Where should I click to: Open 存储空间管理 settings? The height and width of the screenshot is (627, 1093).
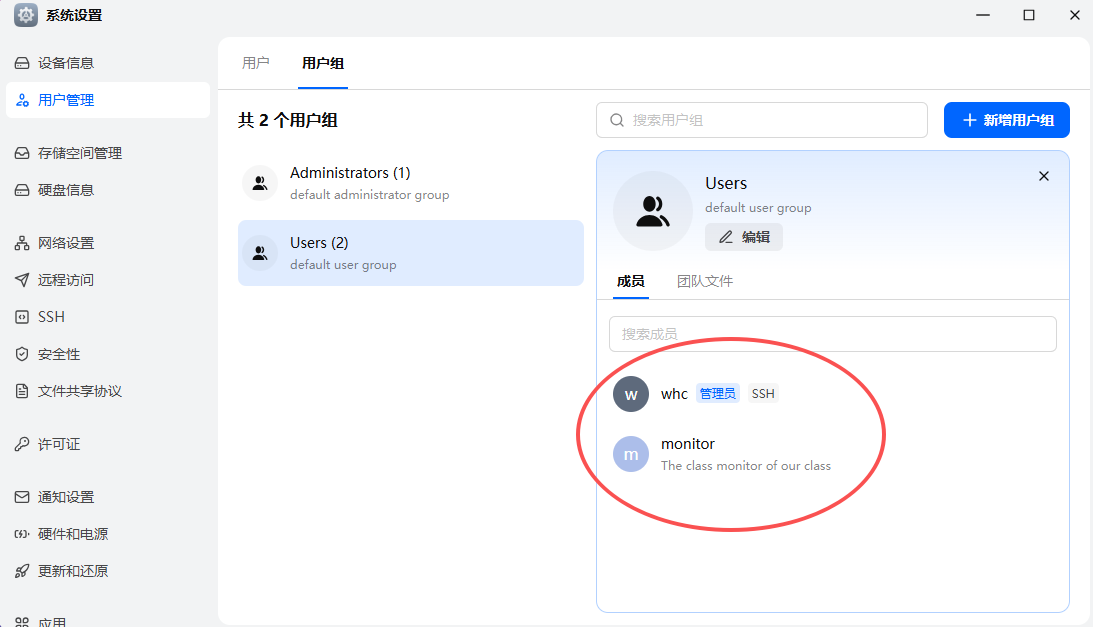tap(107, 153)
